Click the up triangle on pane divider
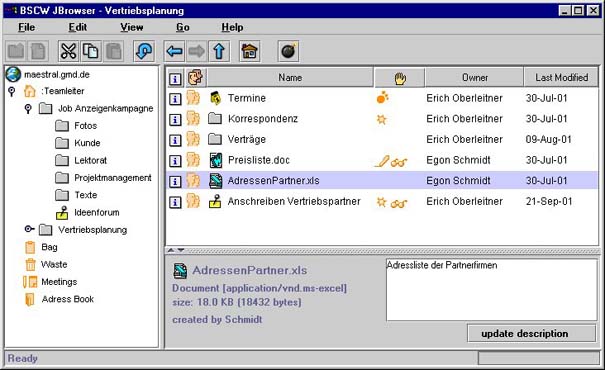 point(171,250)
